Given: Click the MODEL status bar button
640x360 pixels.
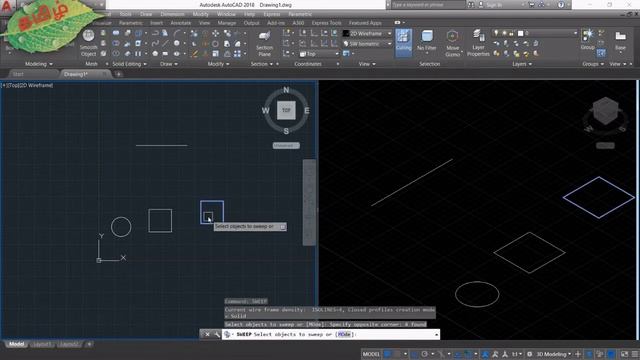Looking at the screenshot, I should [371, 354].
